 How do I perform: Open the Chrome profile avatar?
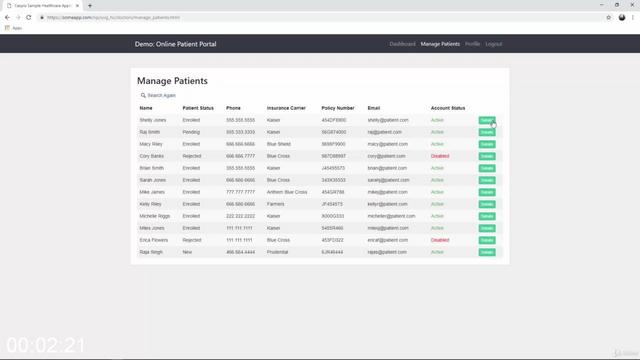[x=622, y=18]
